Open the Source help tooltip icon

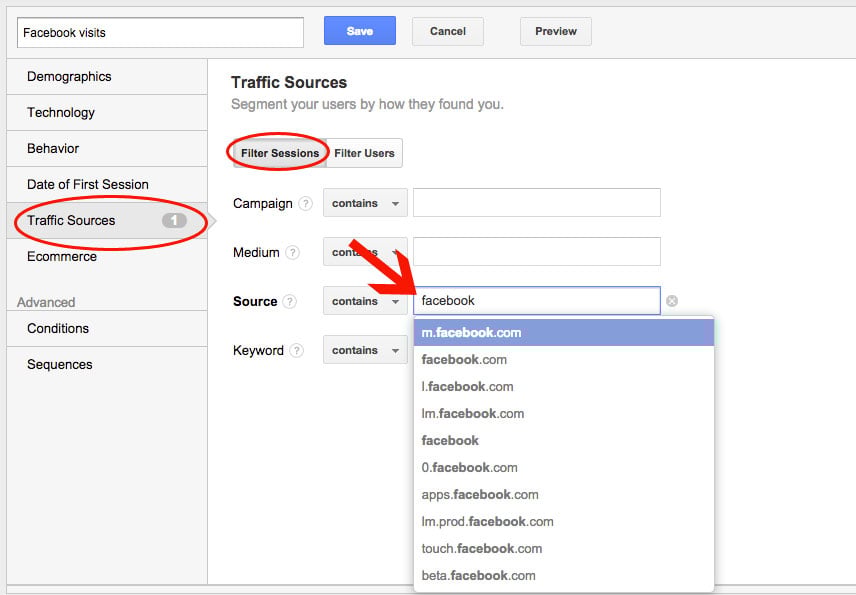coord(290,301)
